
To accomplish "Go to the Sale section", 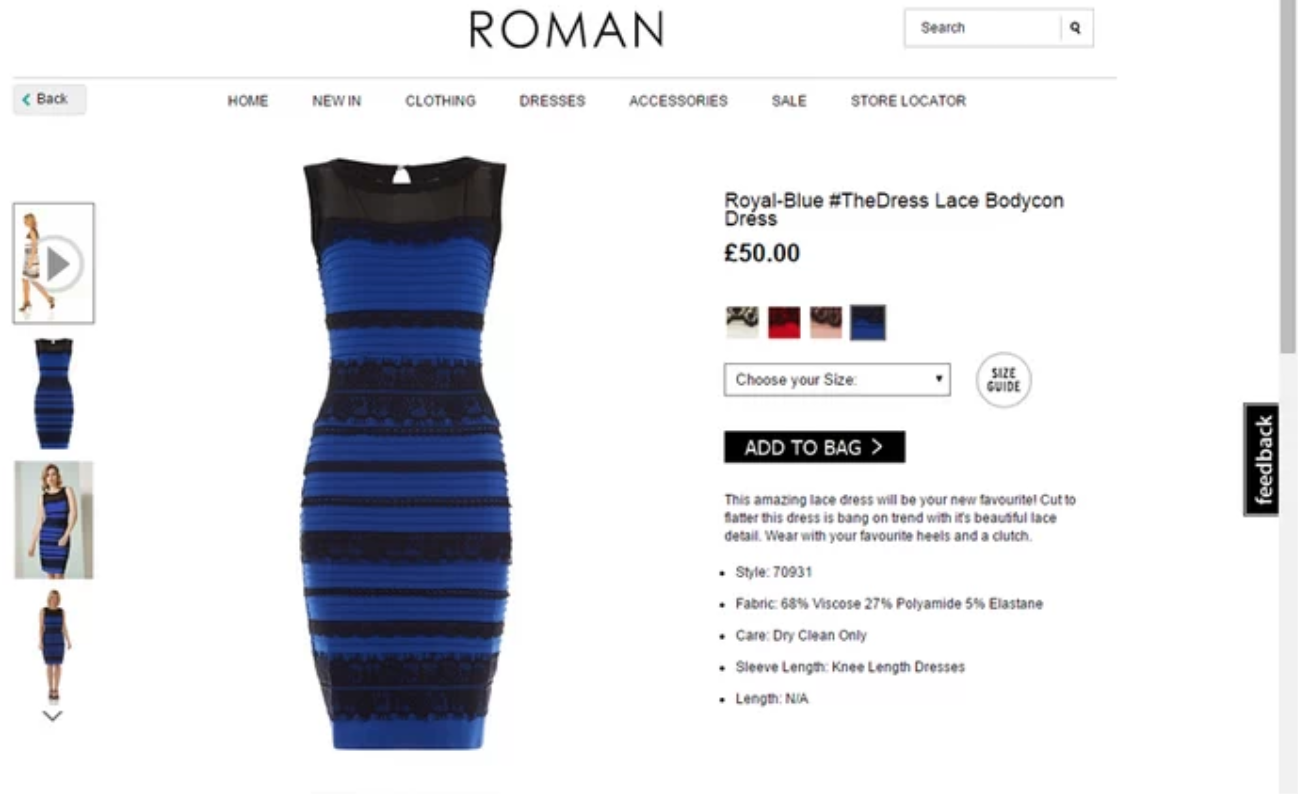I will pos(789,101).
